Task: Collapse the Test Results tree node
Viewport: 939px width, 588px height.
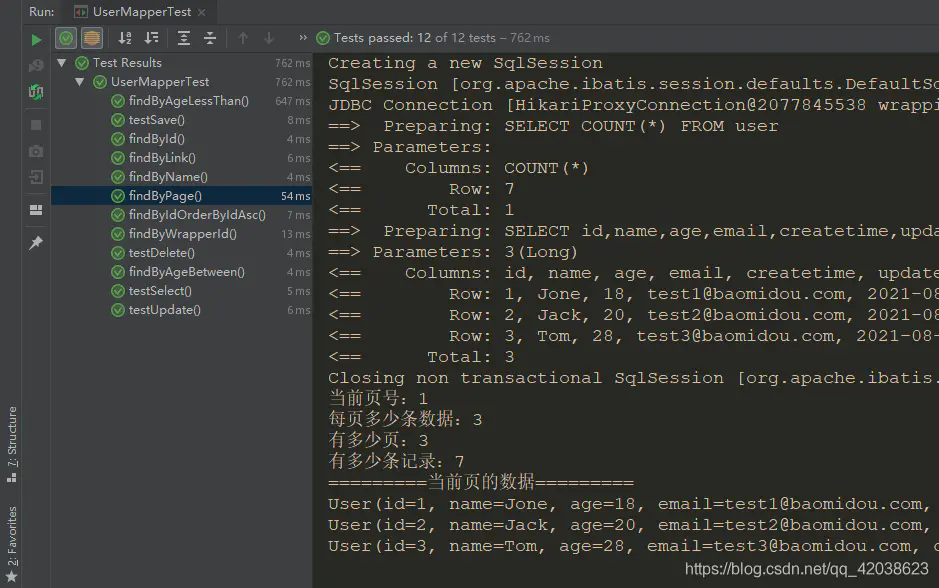Action: [x=62, y=62]
